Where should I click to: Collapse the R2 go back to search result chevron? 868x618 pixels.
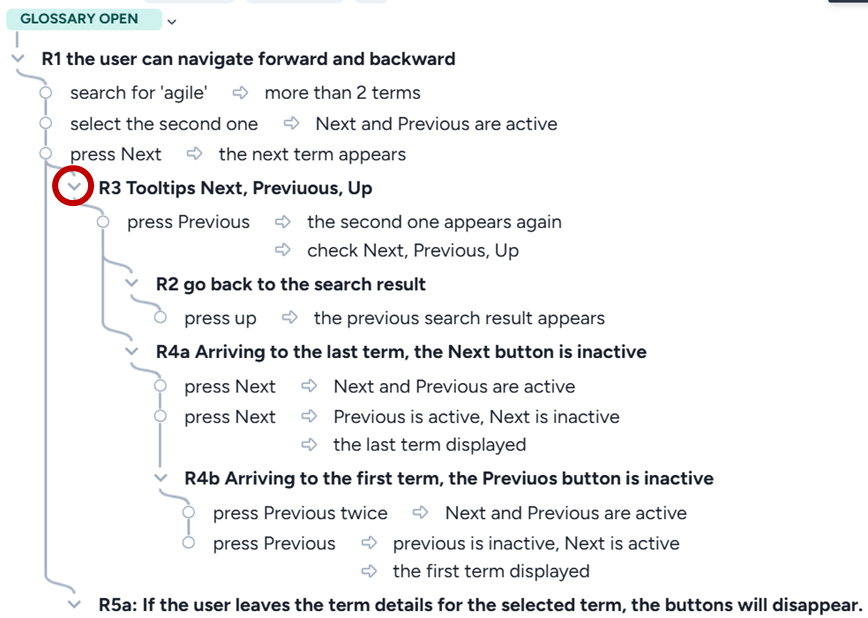tap(132, 285)
